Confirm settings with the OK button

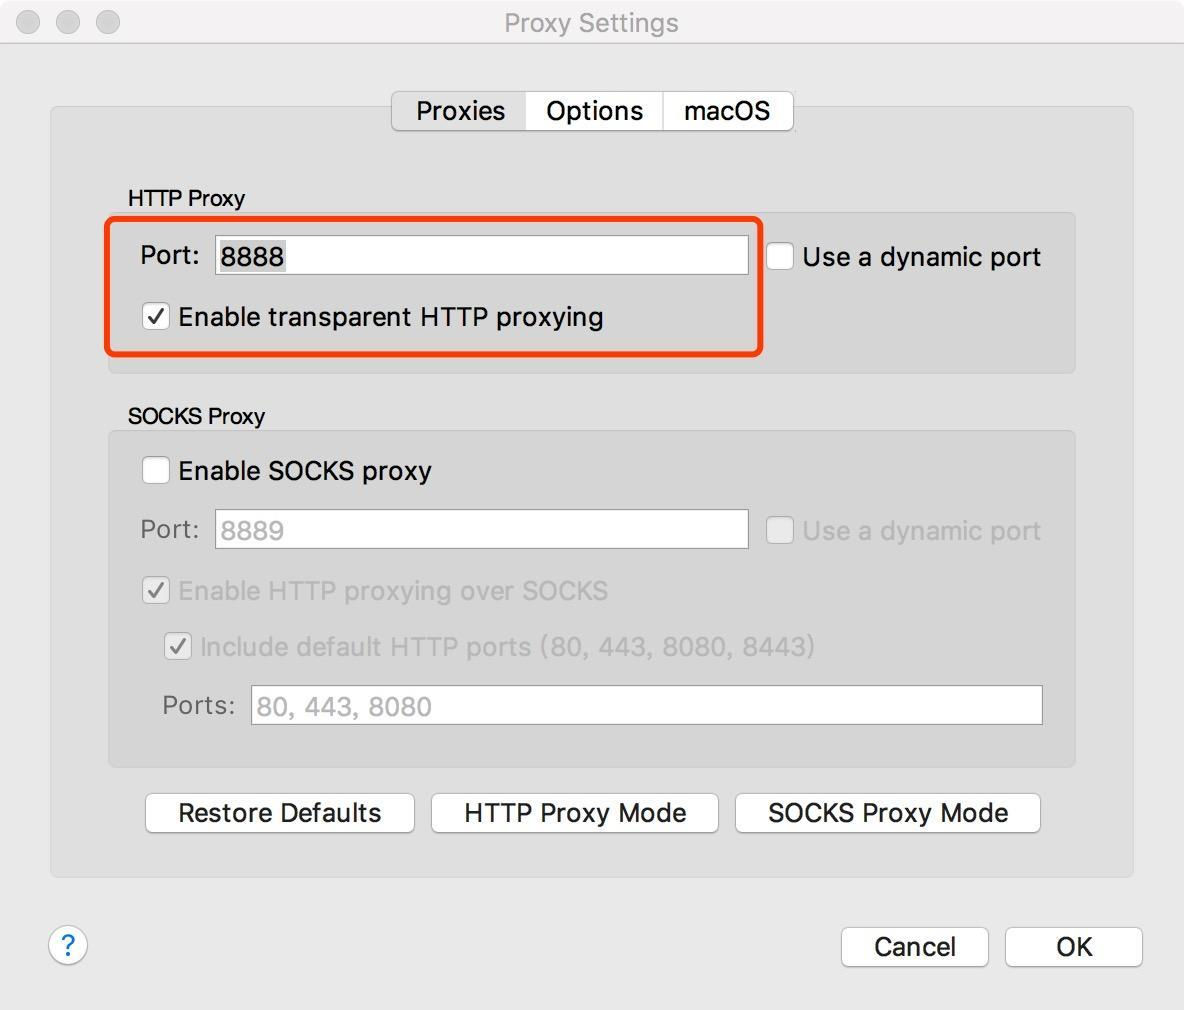tap(1073, 946)
